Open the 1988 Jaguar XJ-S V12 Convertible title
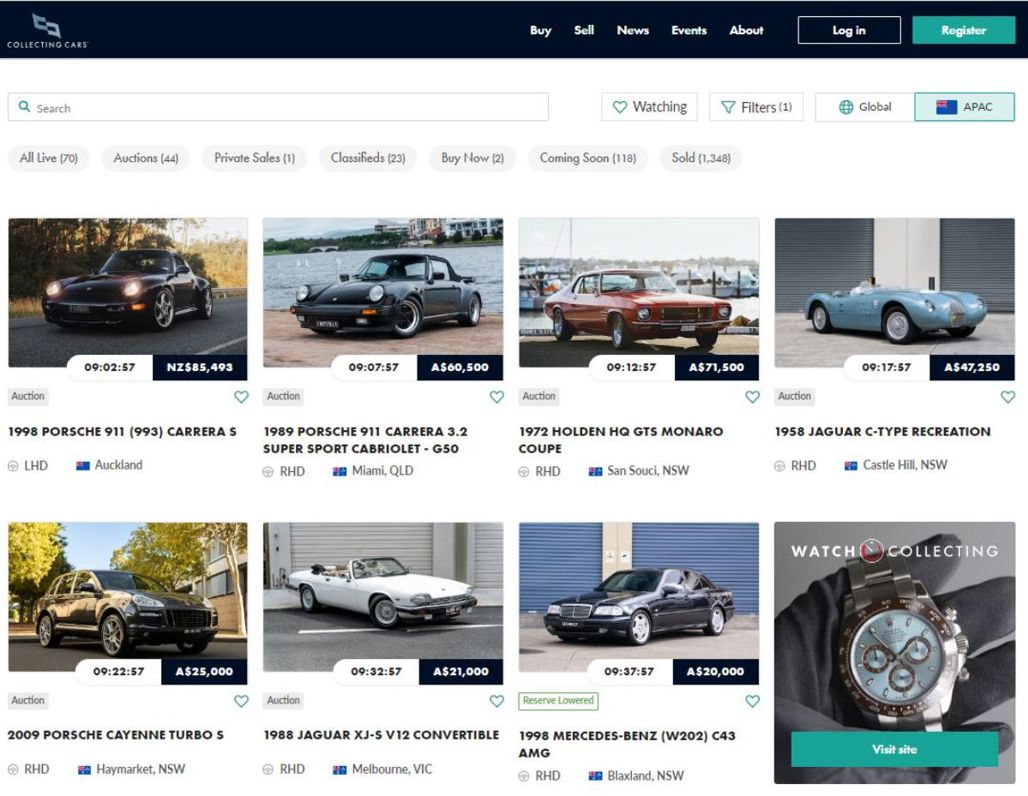The image size is (1028, 796). point(381,735)
